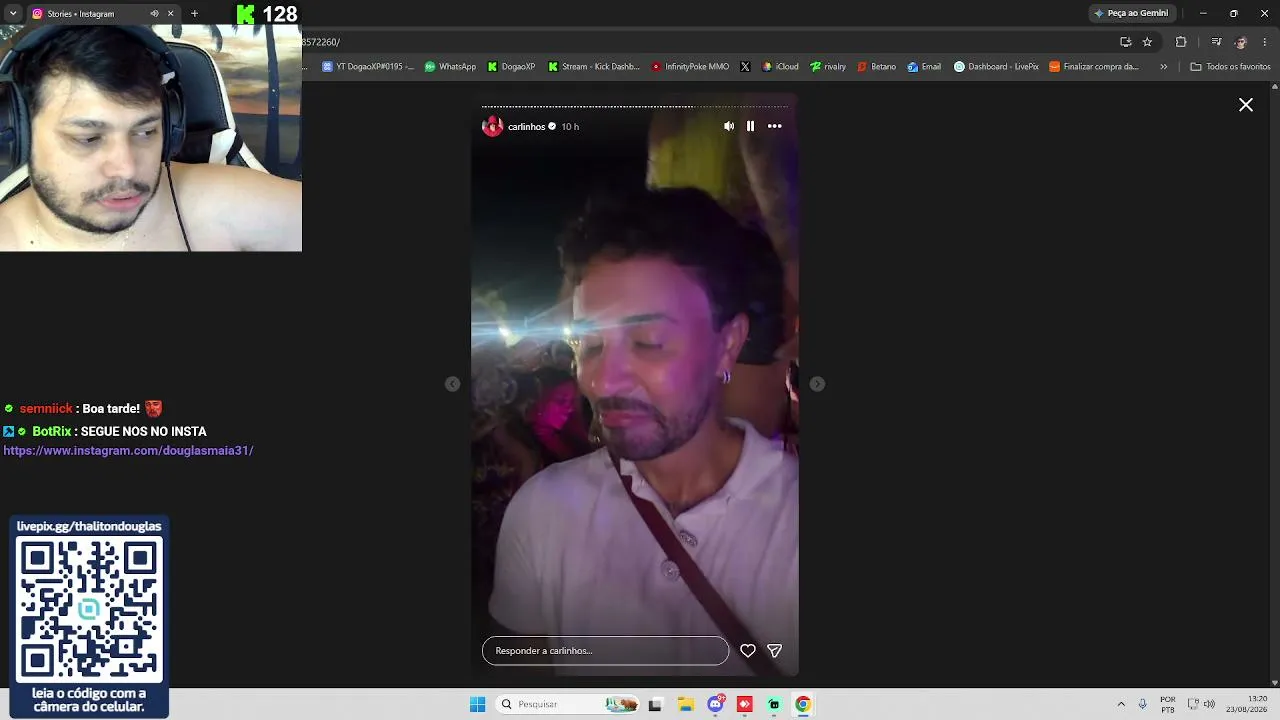The height and width of the screenshot is (720, 1280).
Task: Mute the Instagram tab audio indicator
Action: [154, 14]
